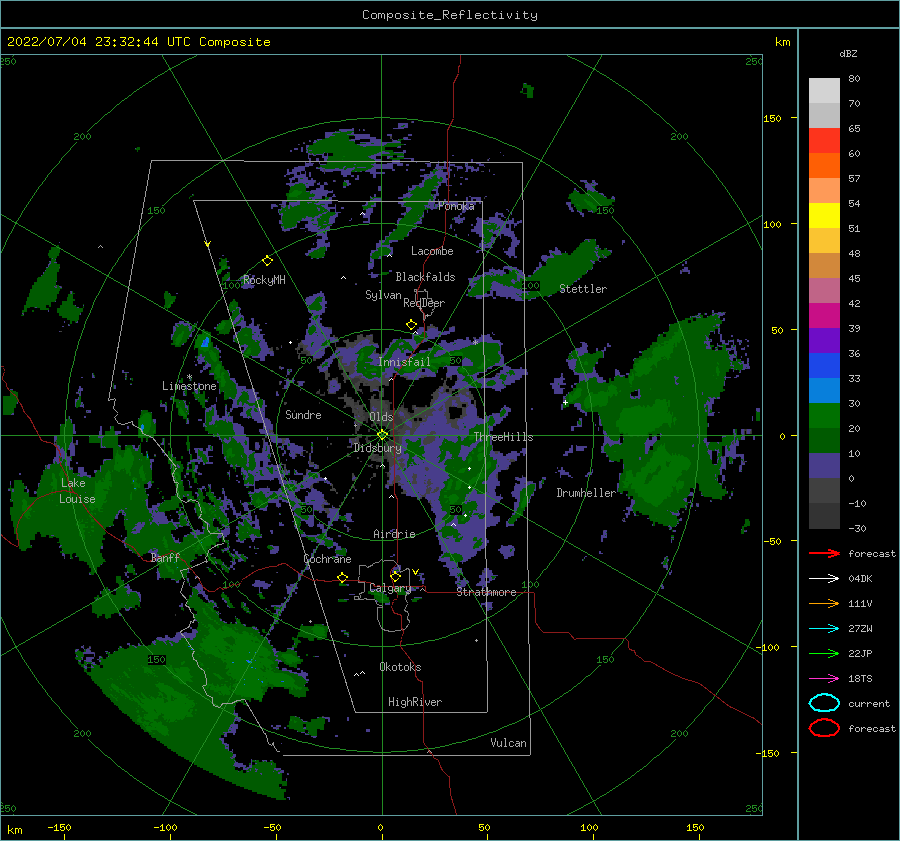Click the Stettler label
The height and width of the screenshot is (841, 900).
(583, 289)
